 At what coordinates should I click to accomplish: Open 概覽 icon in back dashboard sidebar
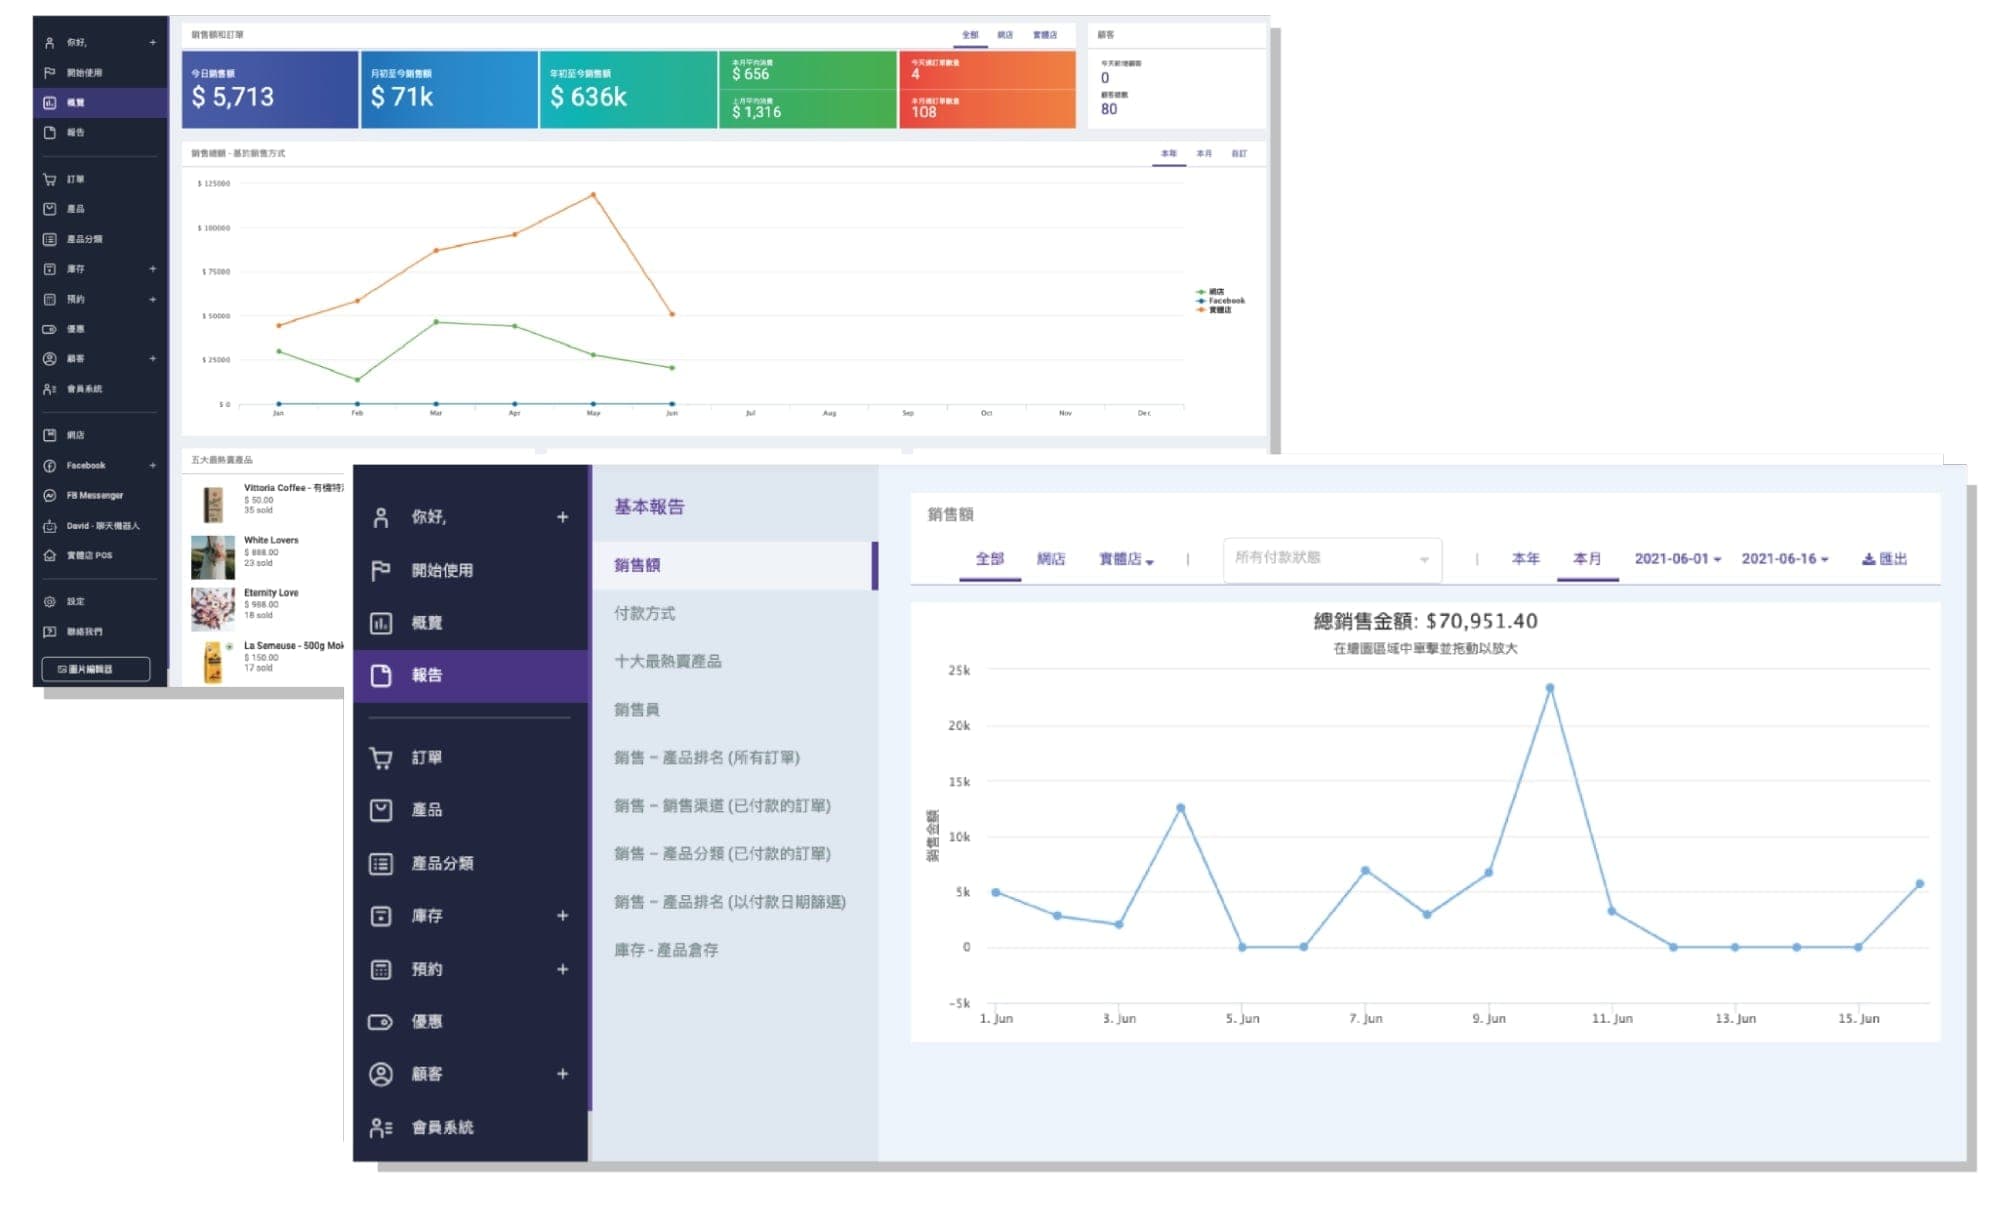49,102
